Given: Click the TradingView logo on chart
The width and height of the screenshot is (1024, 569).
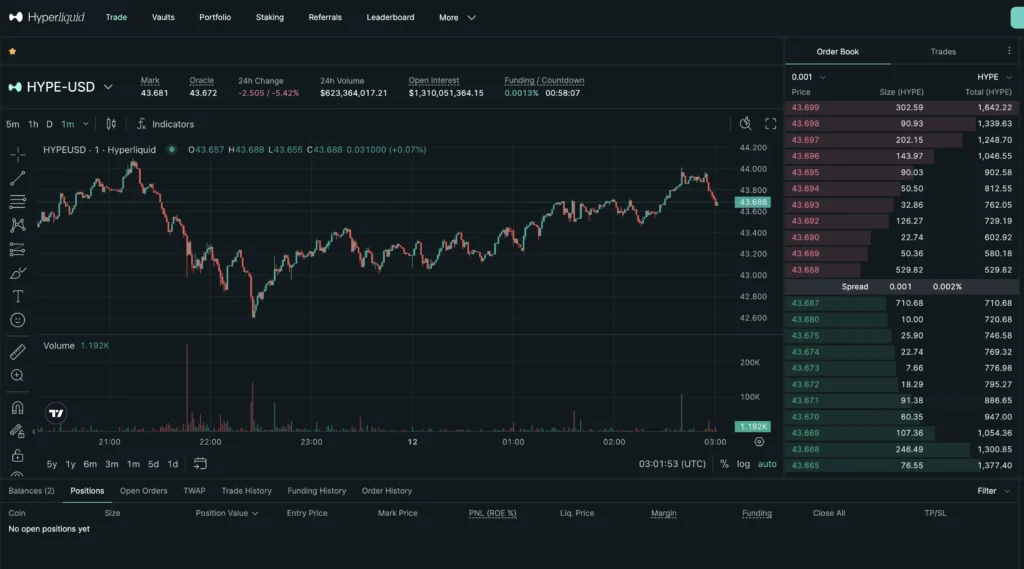Looking at the screenshot, I should point(56,413).
